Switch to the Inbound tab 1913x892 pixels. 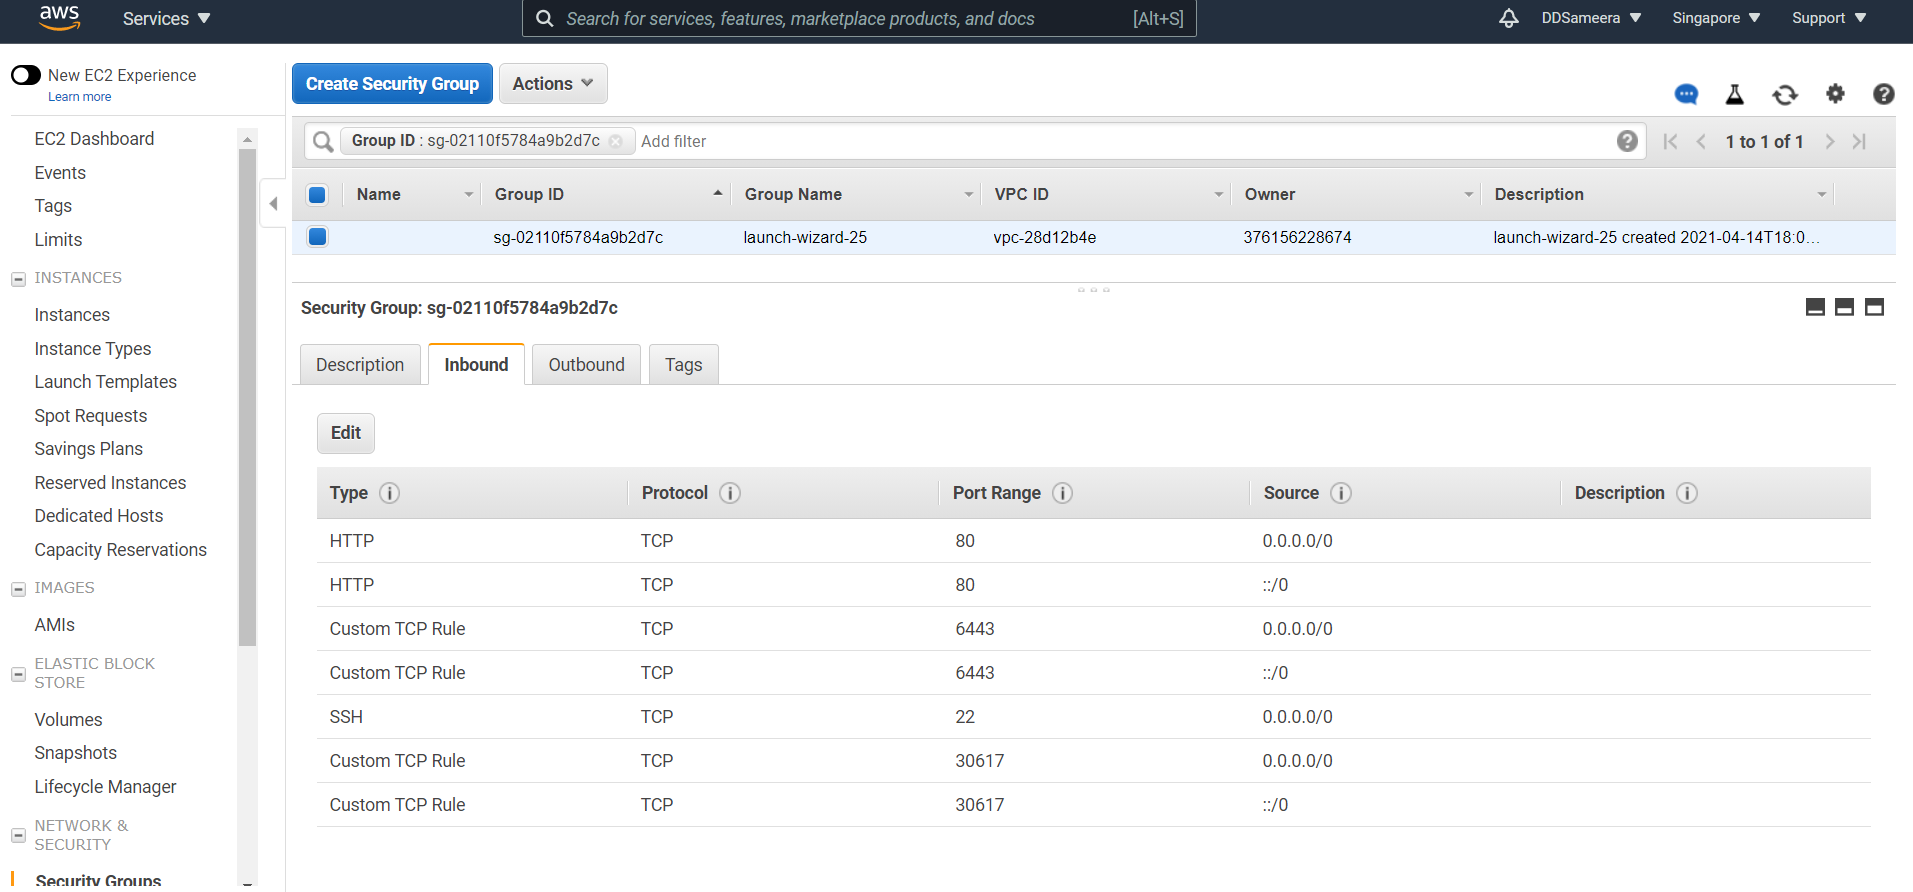476,365
